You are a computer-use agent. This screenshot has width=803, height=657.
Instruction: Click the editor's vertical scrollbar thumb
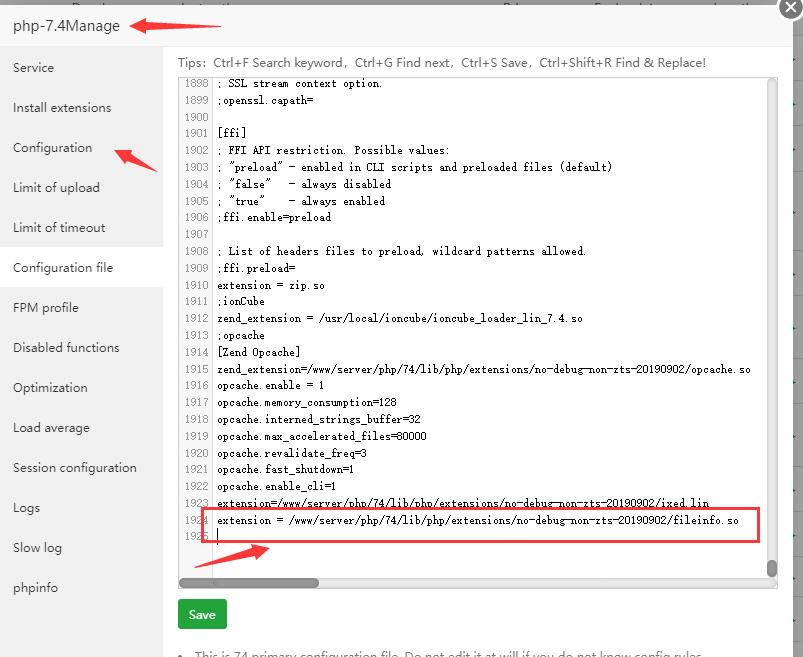coord(772,568)
